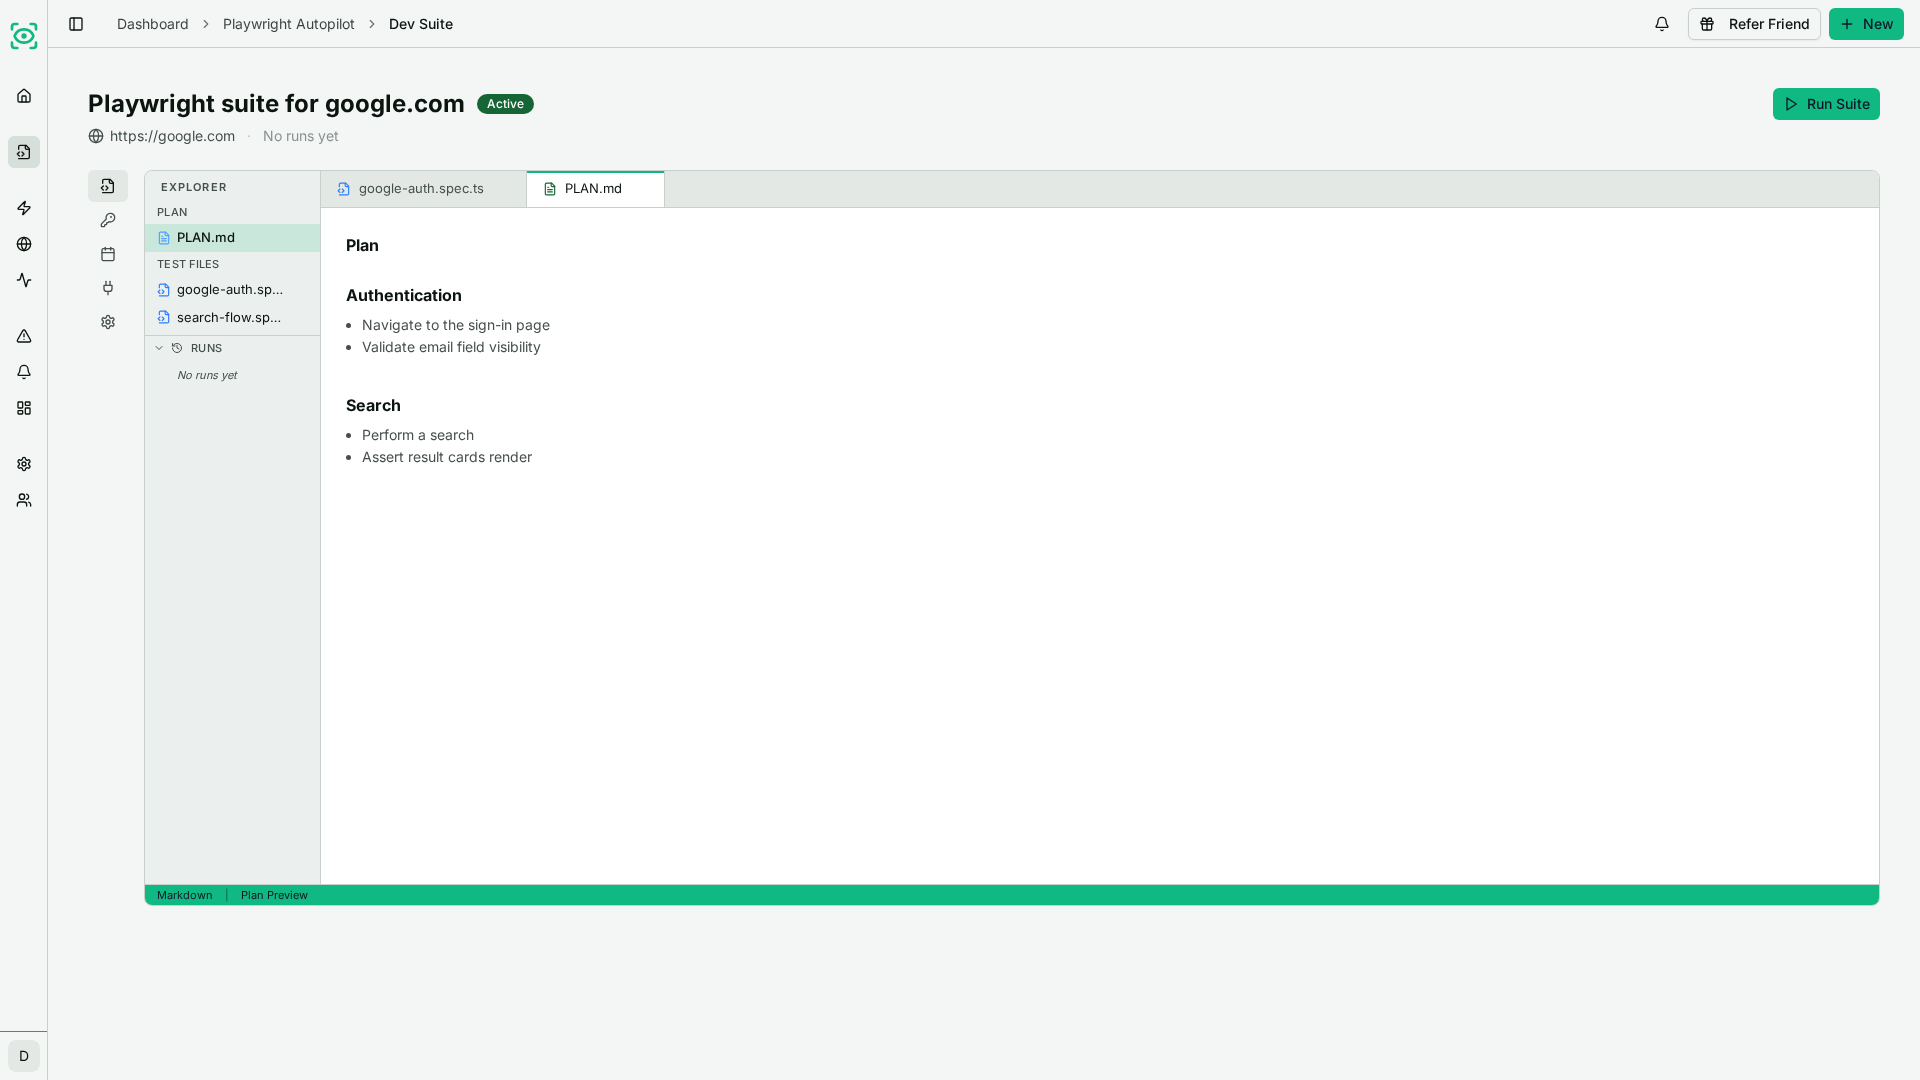Collapse the RUNS section chevron

click(x=159, y=348)
